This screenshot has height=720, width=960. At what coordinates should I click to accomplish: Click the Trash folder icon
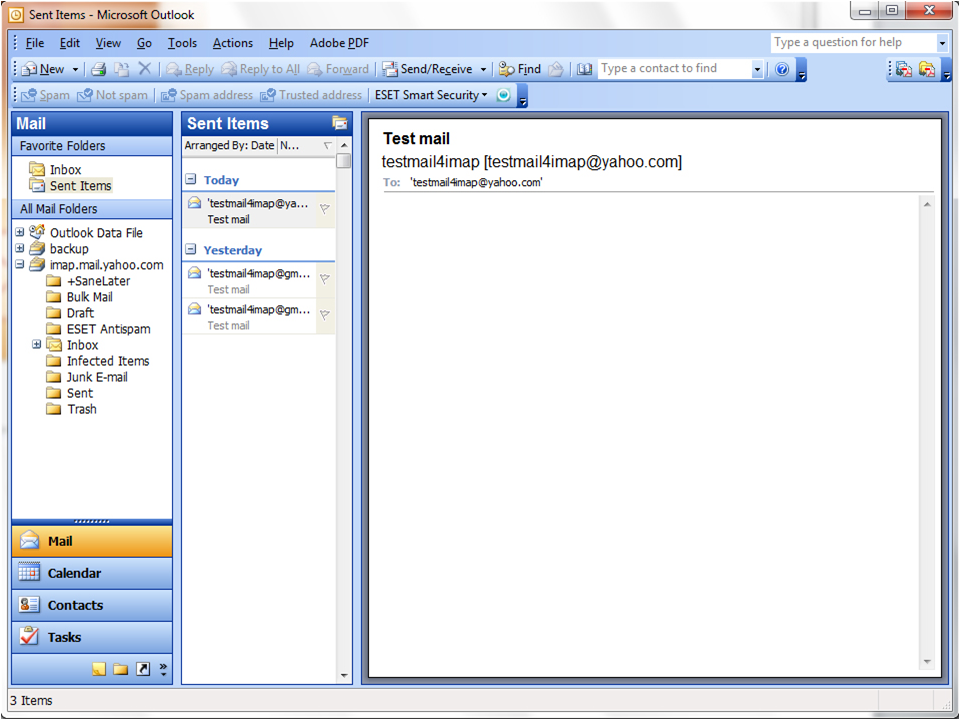coord(54,409)
